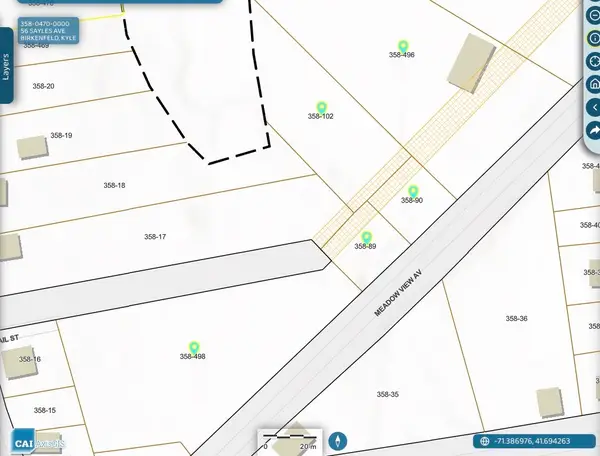Click the share arrow icon
Viewport: 600px width, 456px height.
[x=593, y=130]
